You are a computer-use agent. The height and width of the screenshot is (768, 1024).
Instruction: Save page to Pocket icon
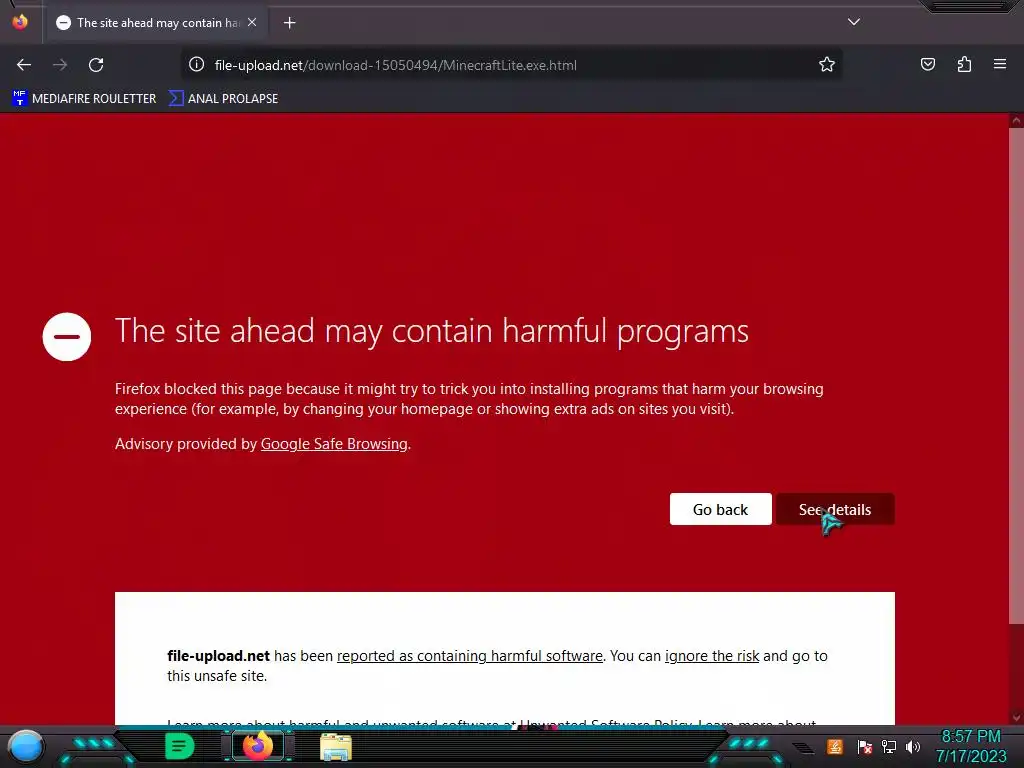(928, 64)
